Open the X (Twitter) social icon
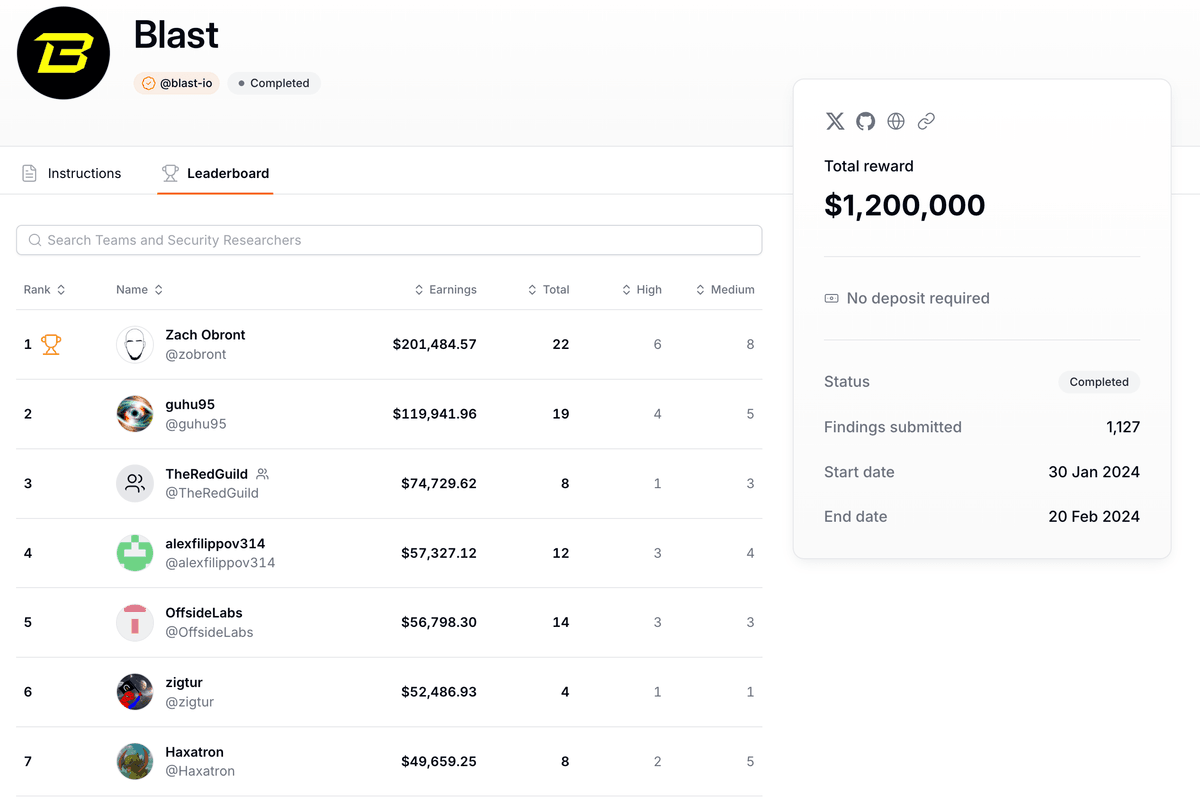The image size is (1200, 803). 835,121
